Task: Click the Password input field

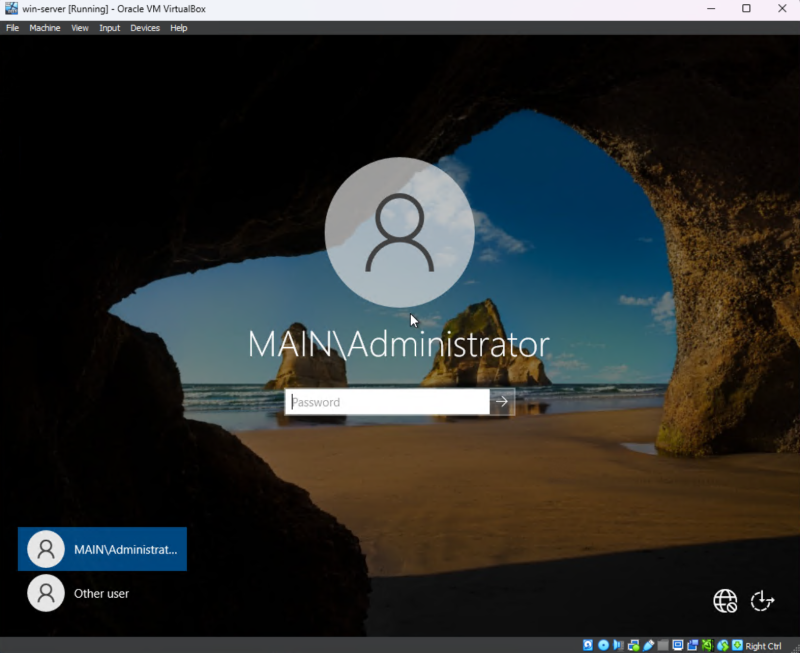Action: point(388,402)
